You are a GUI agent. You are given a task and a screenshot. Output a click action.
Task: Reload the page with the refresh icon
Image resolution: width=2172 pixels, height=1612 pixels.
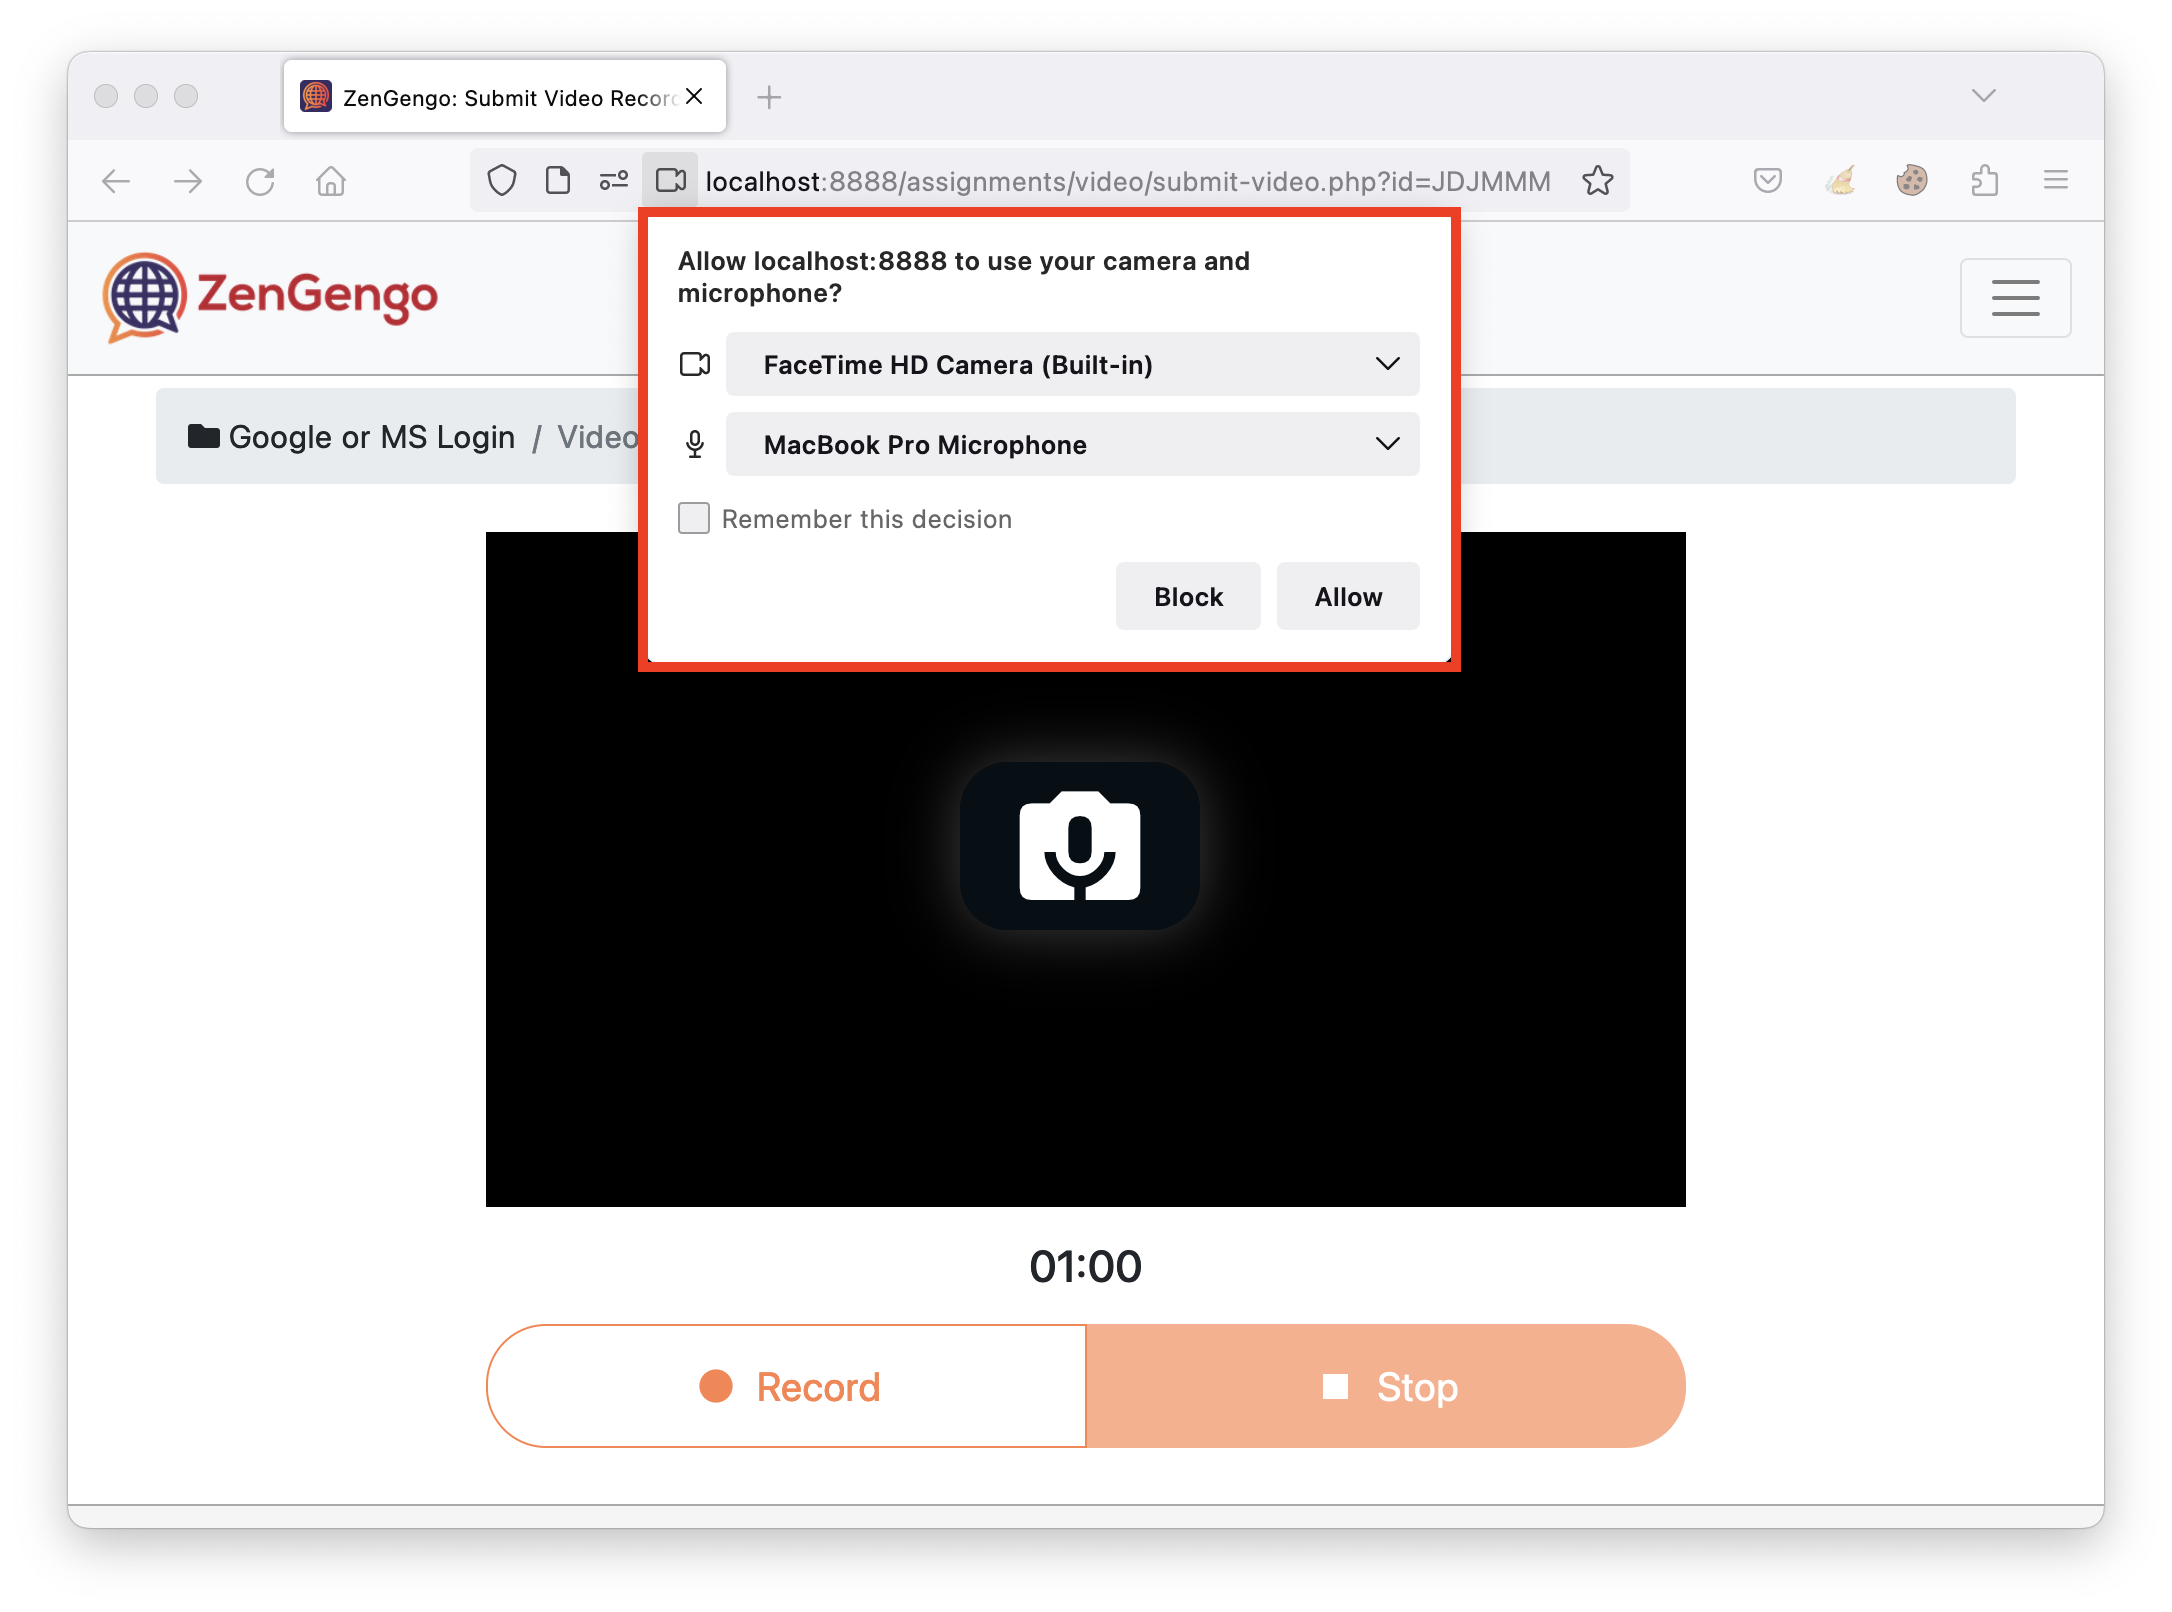(260, 182)
